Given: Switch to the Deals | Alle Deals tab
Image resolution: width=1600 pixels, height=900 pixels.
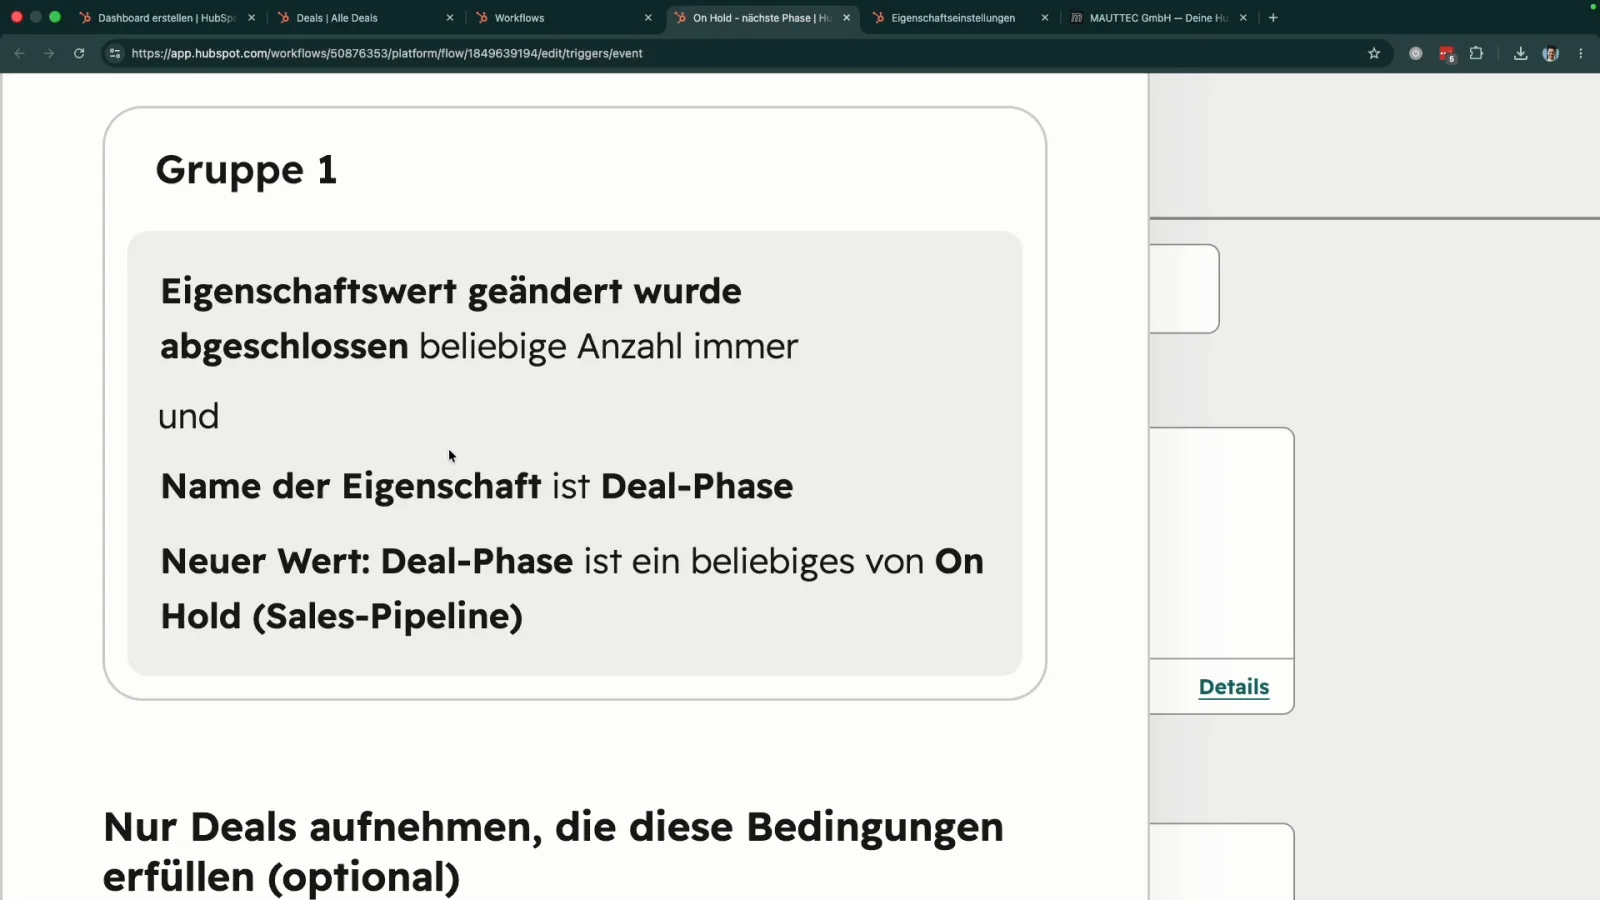Looking at the screenshot, I should (x=365, y=18).
